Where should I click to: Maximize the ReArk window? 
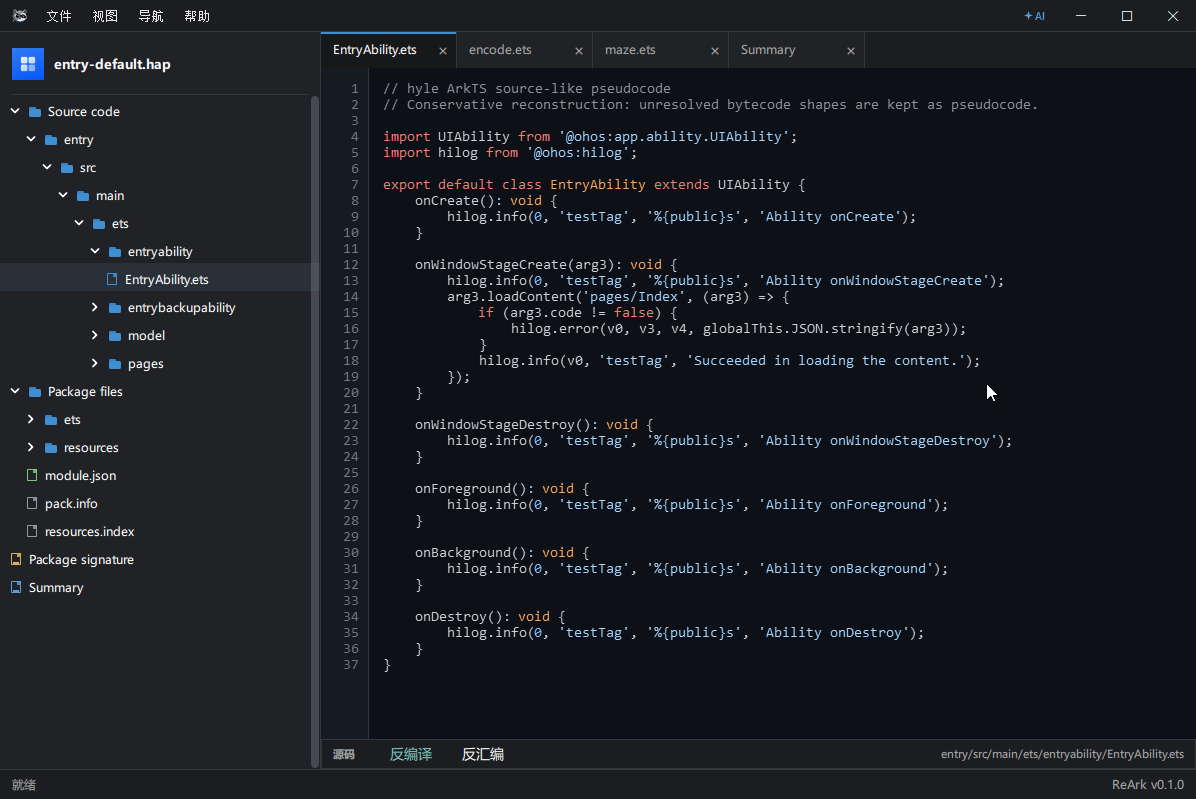[x=1127, y=16]
